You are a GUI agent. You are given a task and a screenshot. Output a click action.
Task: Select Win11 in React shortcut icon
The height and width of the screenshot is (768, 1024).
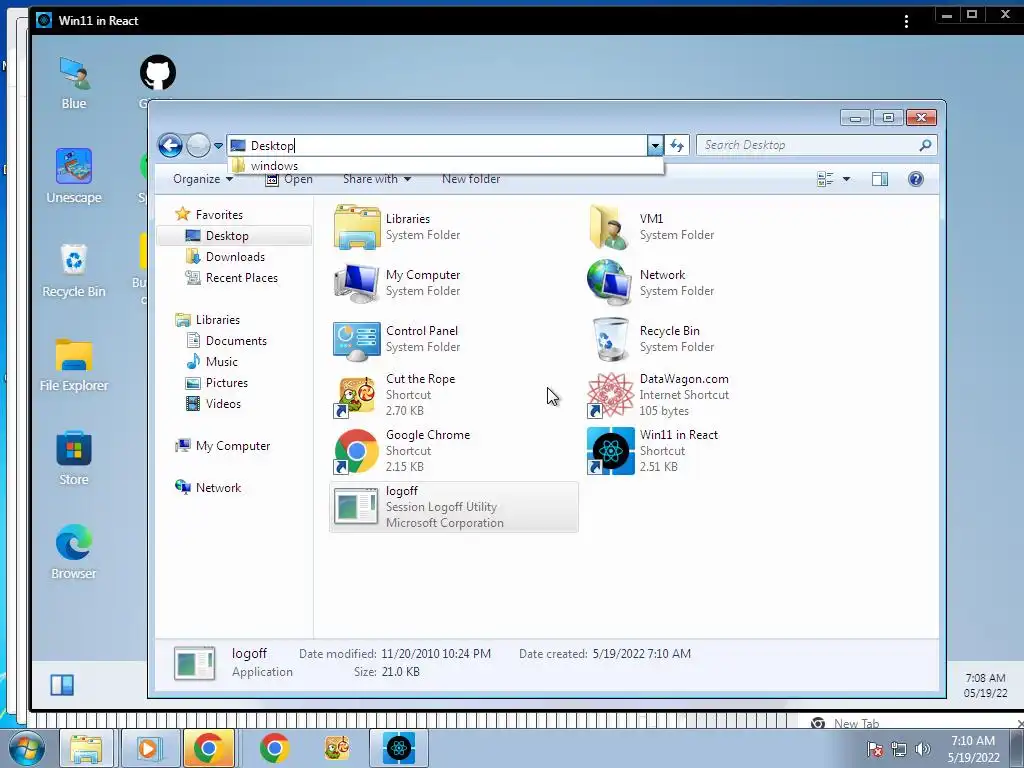(610, 451)
